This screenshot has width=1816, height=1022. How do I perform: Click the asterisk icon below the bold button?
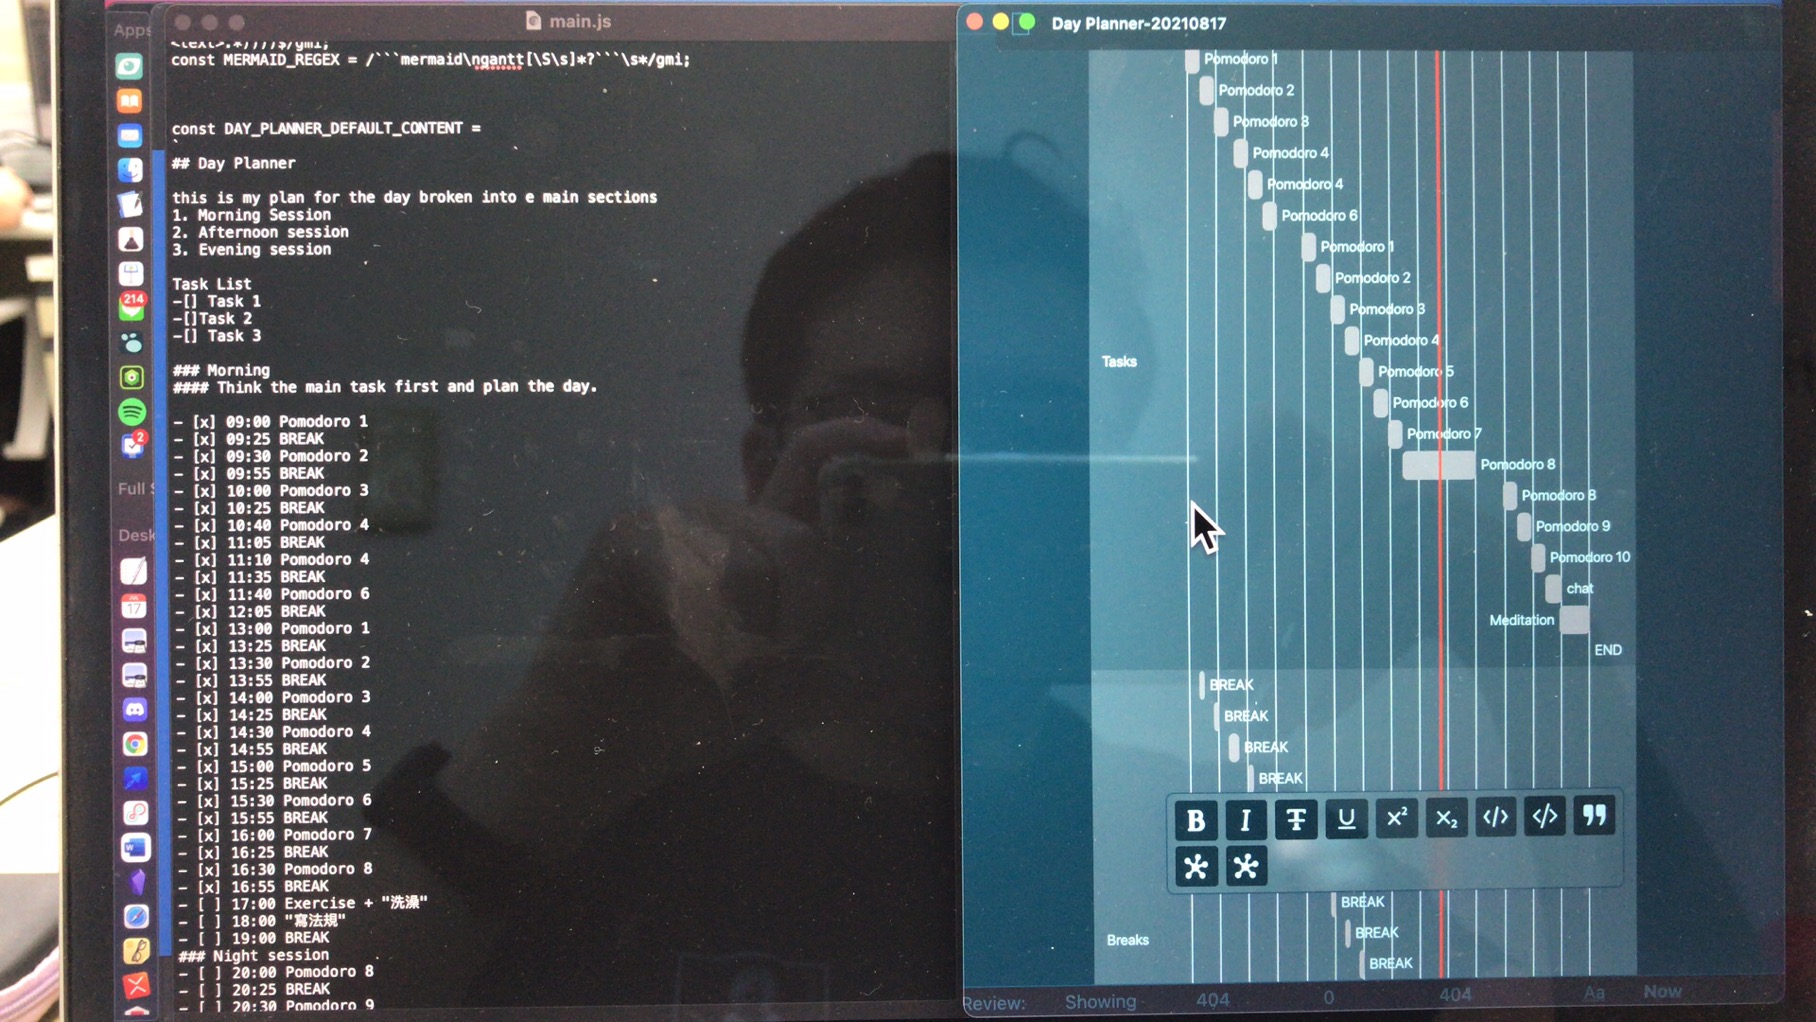[x=1195, y=866]
